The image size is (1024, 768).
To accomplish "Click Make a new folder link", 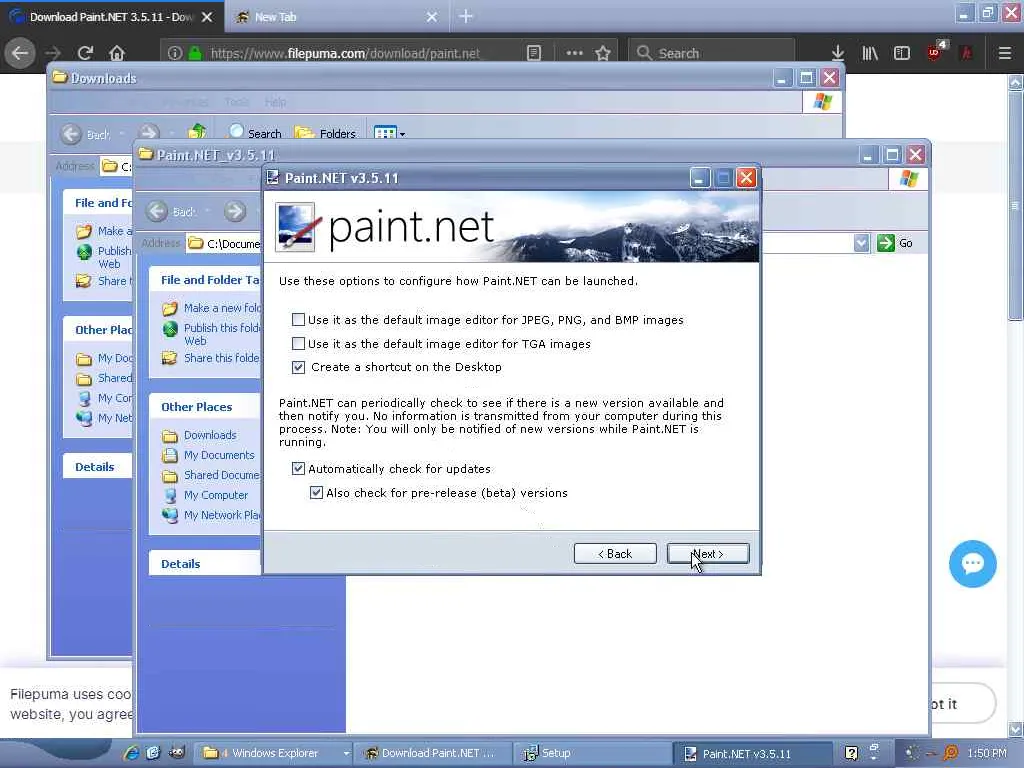I will (x=222, y=308).
